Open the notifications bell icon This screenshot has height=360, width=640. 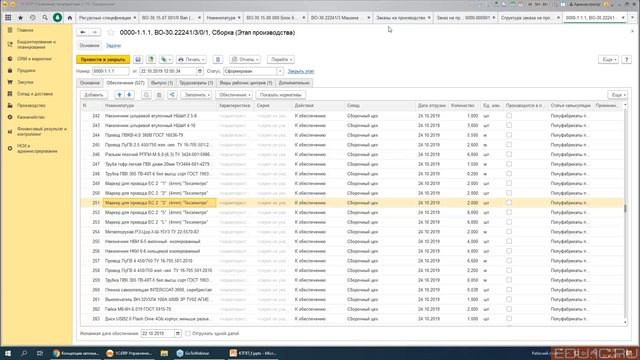click(58, 18)
